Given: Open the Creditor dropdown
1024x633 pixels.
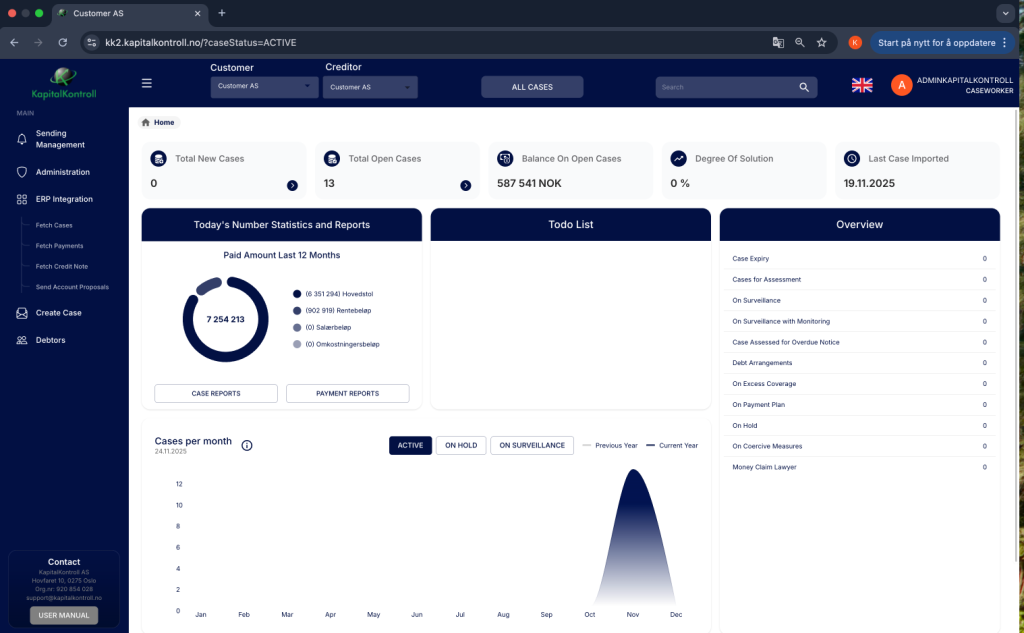Looking at the screenshot, I should (x=370, y=87).
